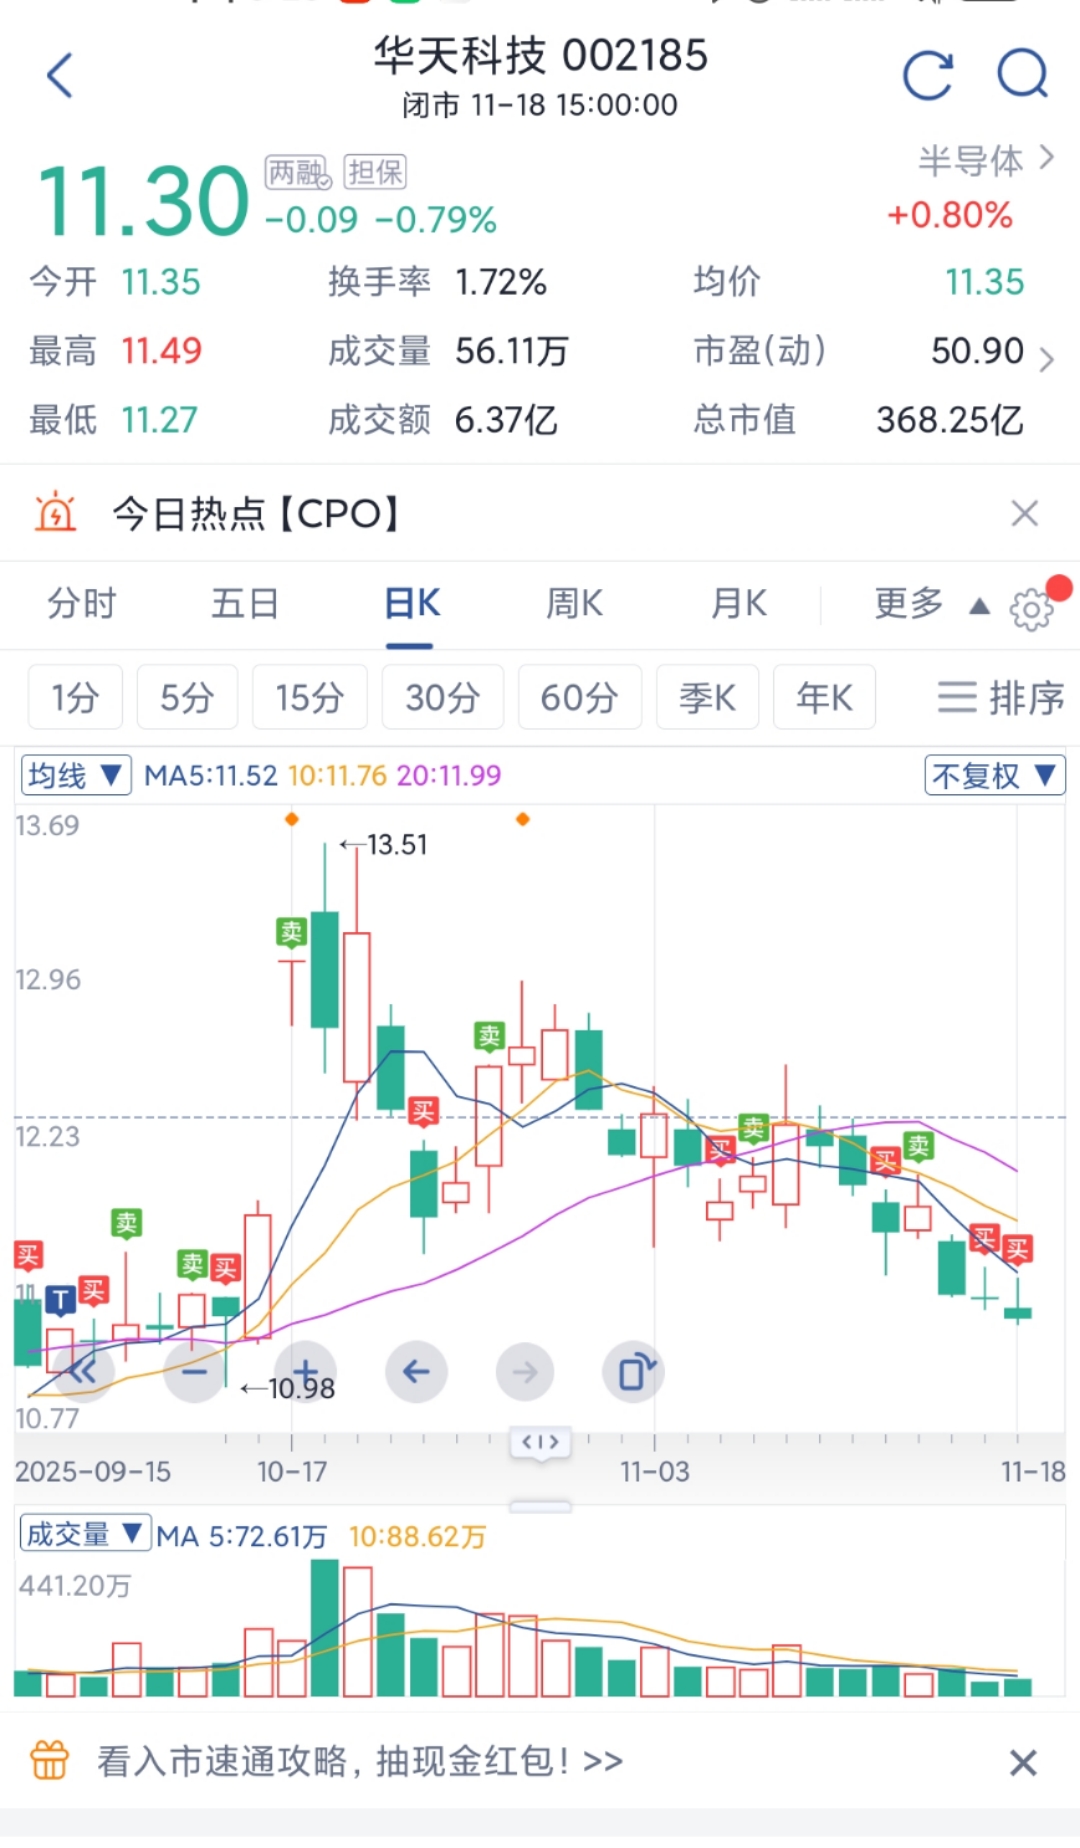Select the 60分 interval option

(x=579, y=697)
